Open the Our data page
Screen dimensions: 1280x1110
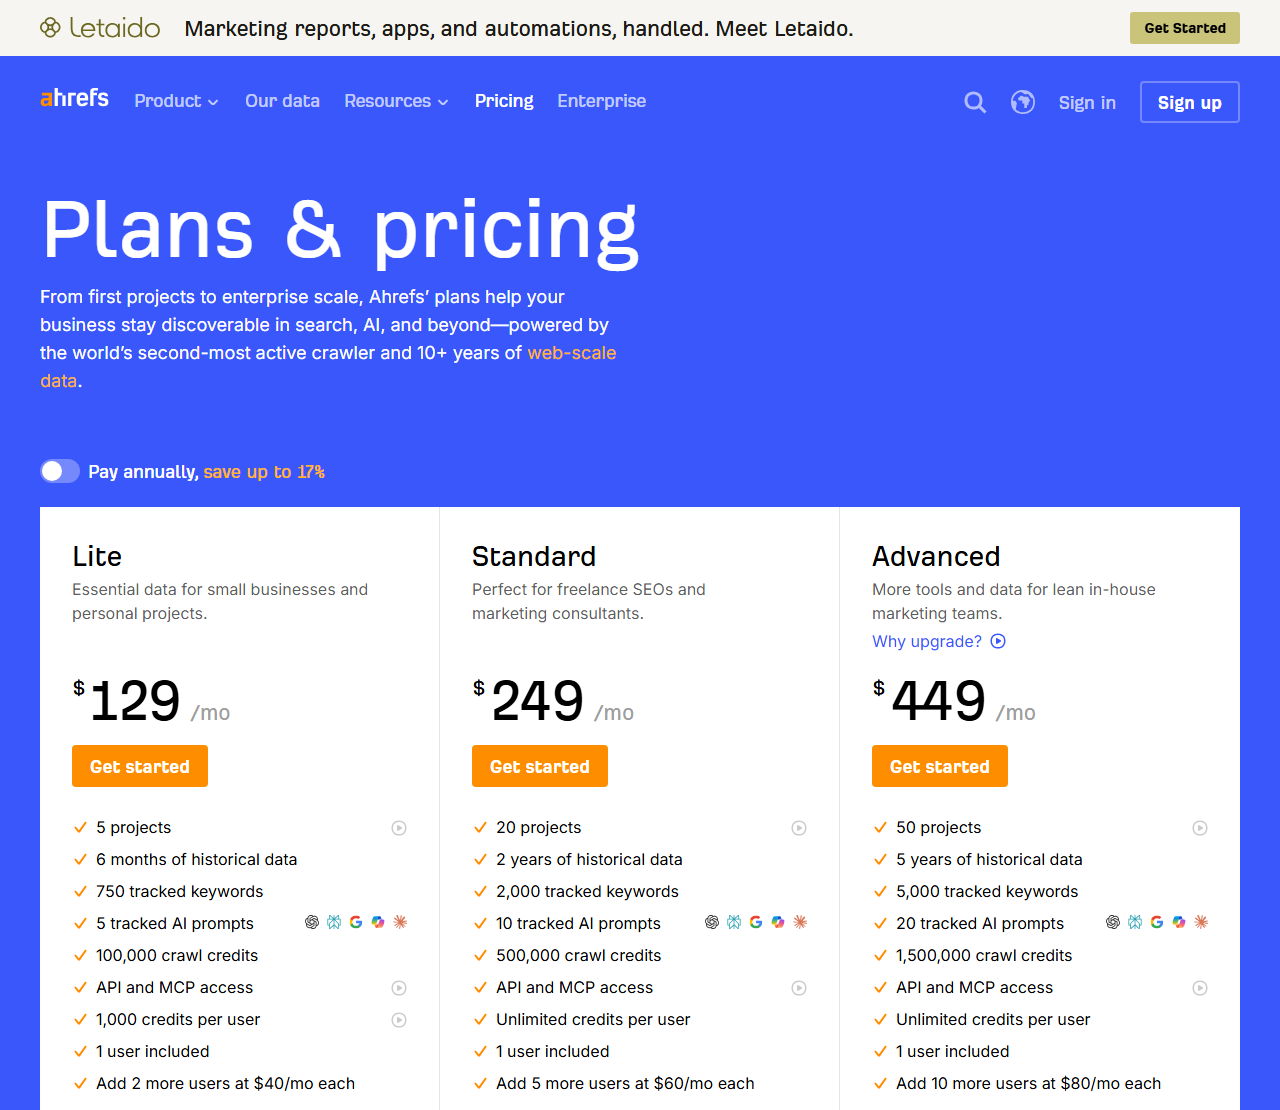pos(282,101)
